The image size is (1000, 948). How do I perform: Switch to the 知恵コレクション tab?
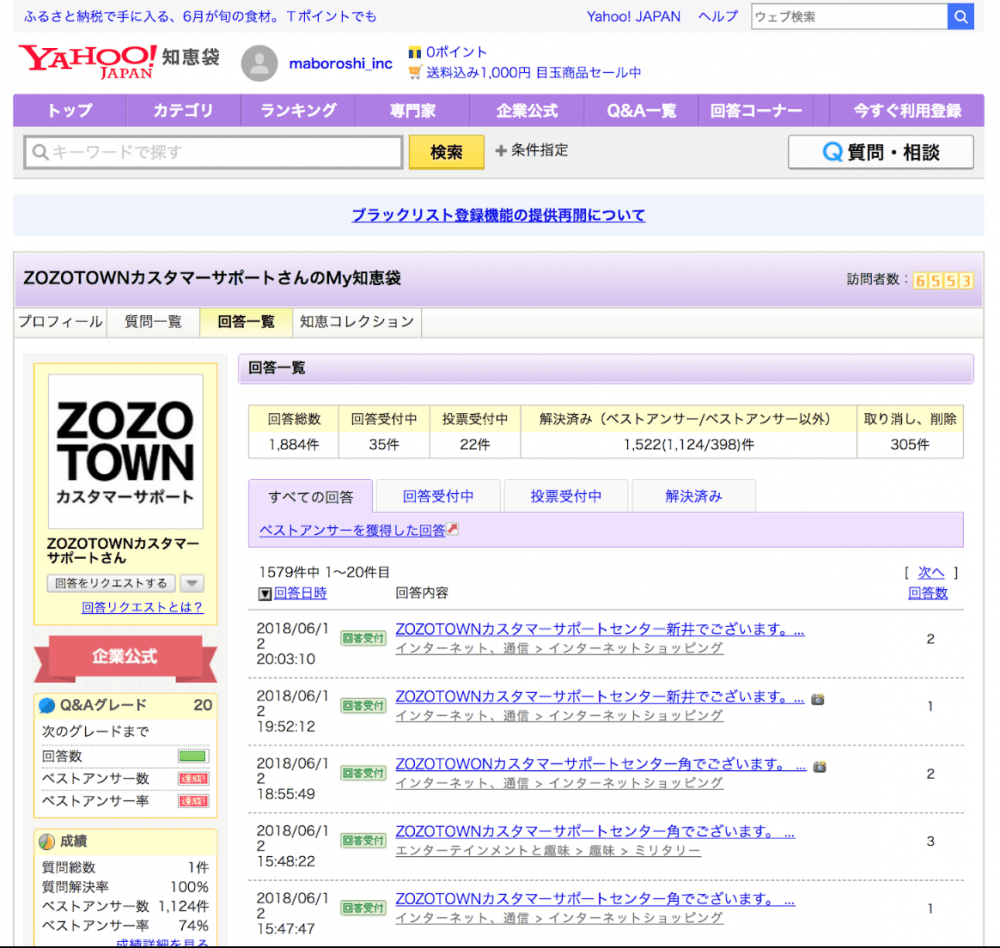pos(357,322)
